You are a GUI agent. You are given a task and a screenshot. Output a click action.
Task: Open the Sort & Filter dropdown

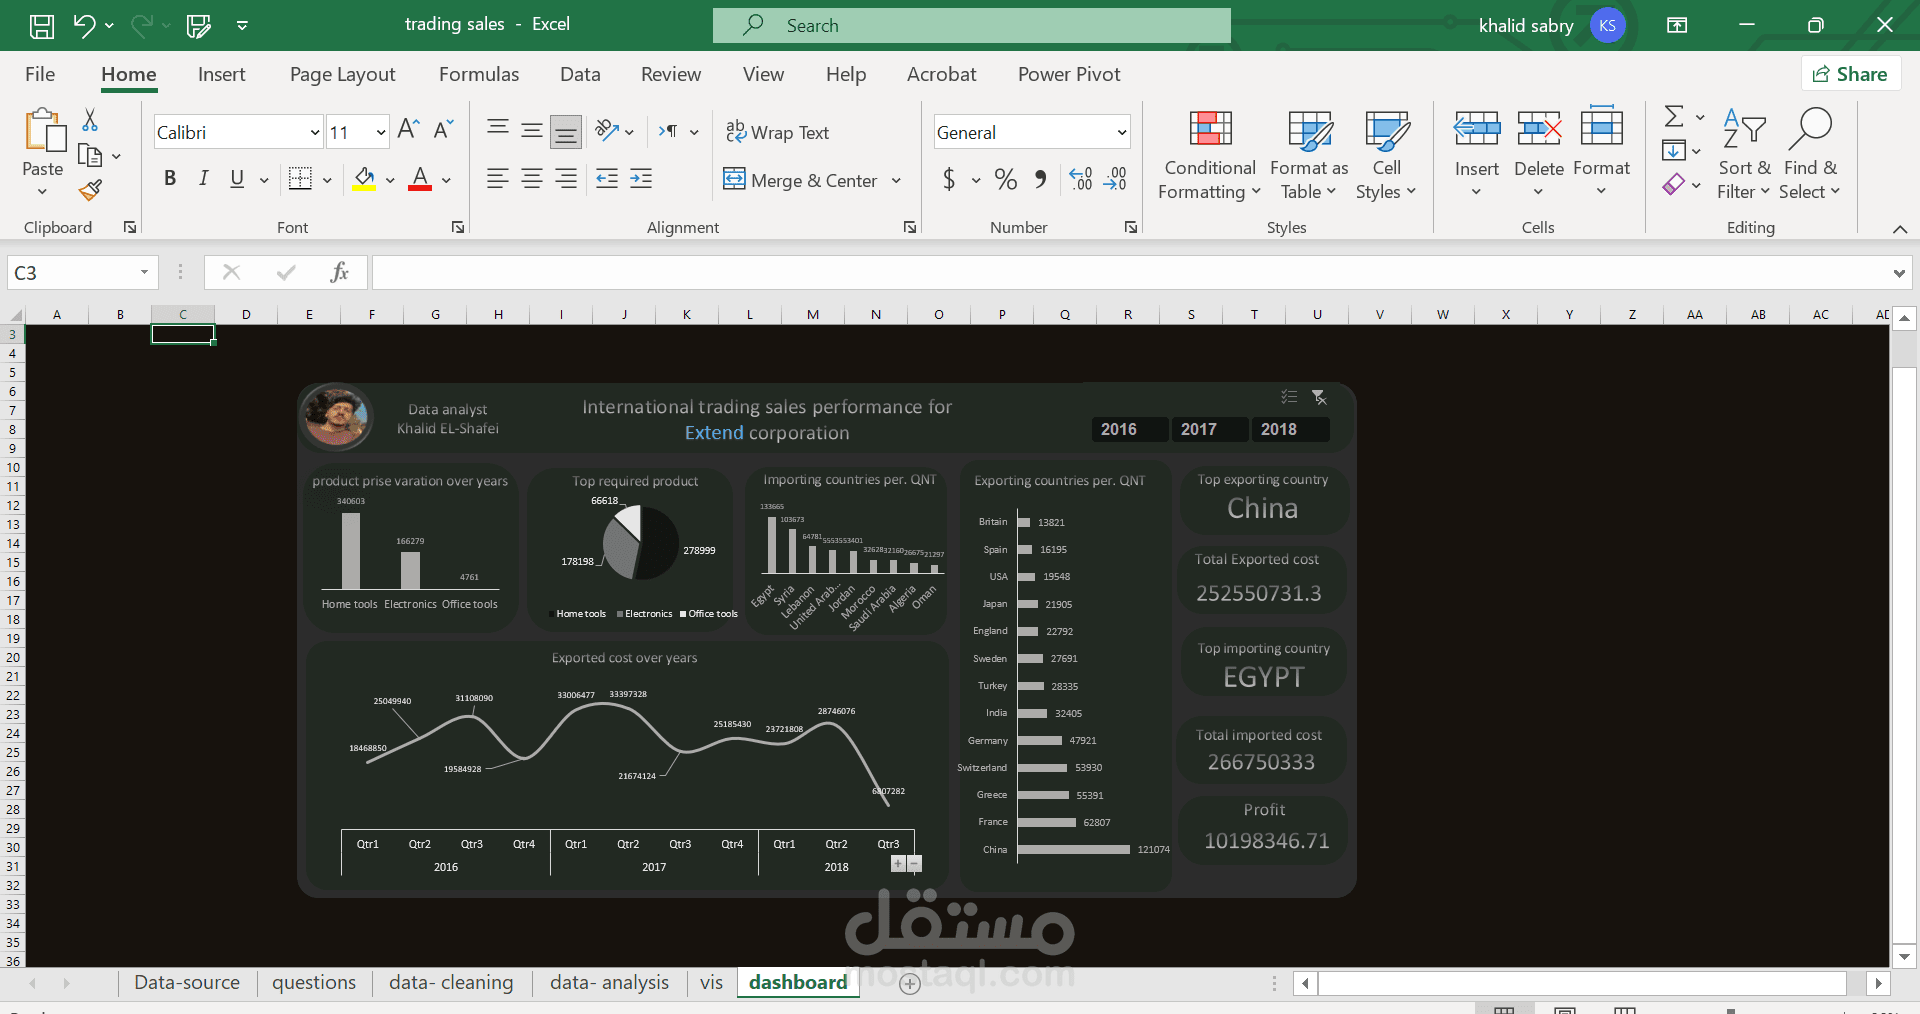click(1744, 155)
